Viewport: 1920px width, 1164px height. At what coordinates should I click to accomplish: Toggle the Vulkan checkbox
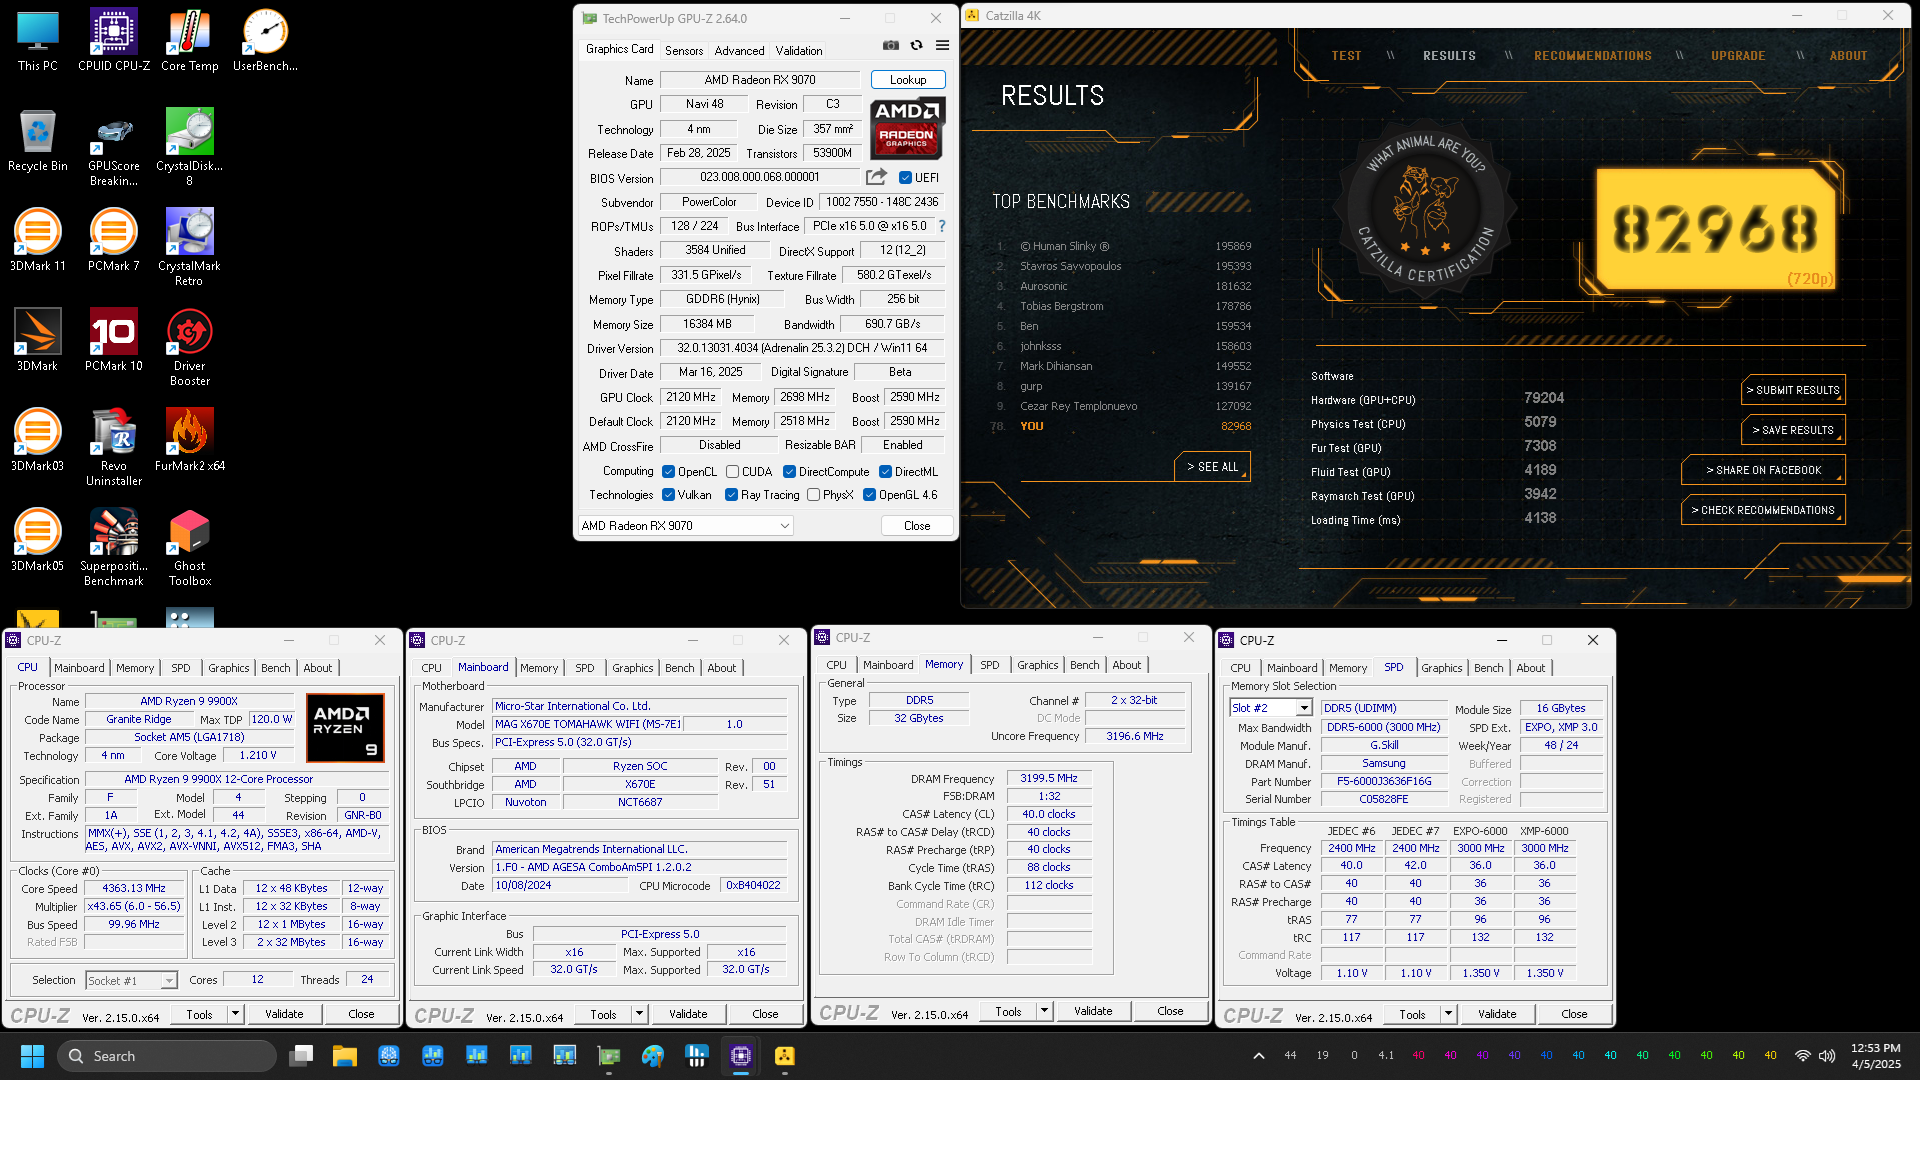[x=668, y=495]
